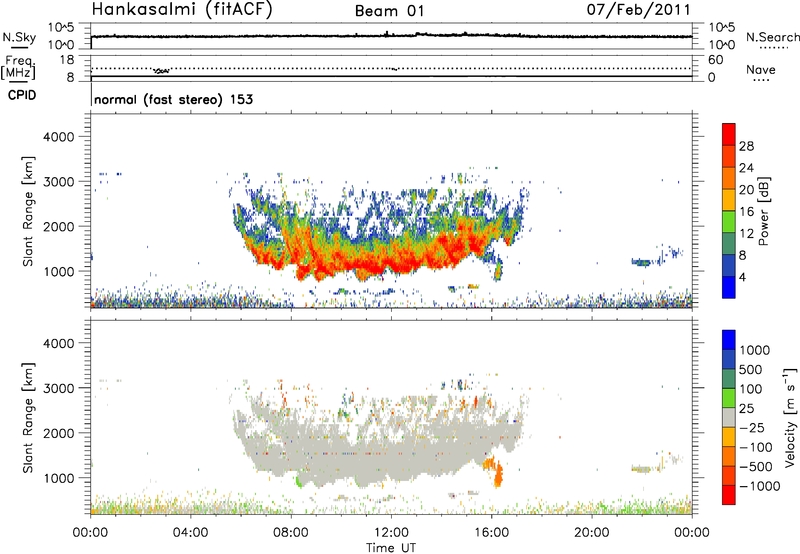
Task: Click the date '07/Feb/2011'
Action: click(x=638, y=9)
